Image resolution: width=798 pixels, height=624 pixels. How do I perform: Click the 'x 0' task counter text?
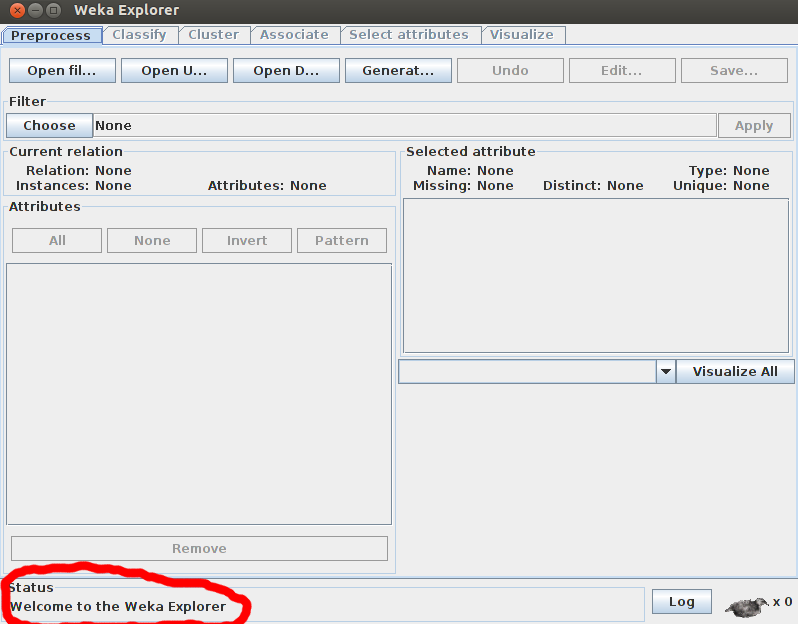point(782,602)
